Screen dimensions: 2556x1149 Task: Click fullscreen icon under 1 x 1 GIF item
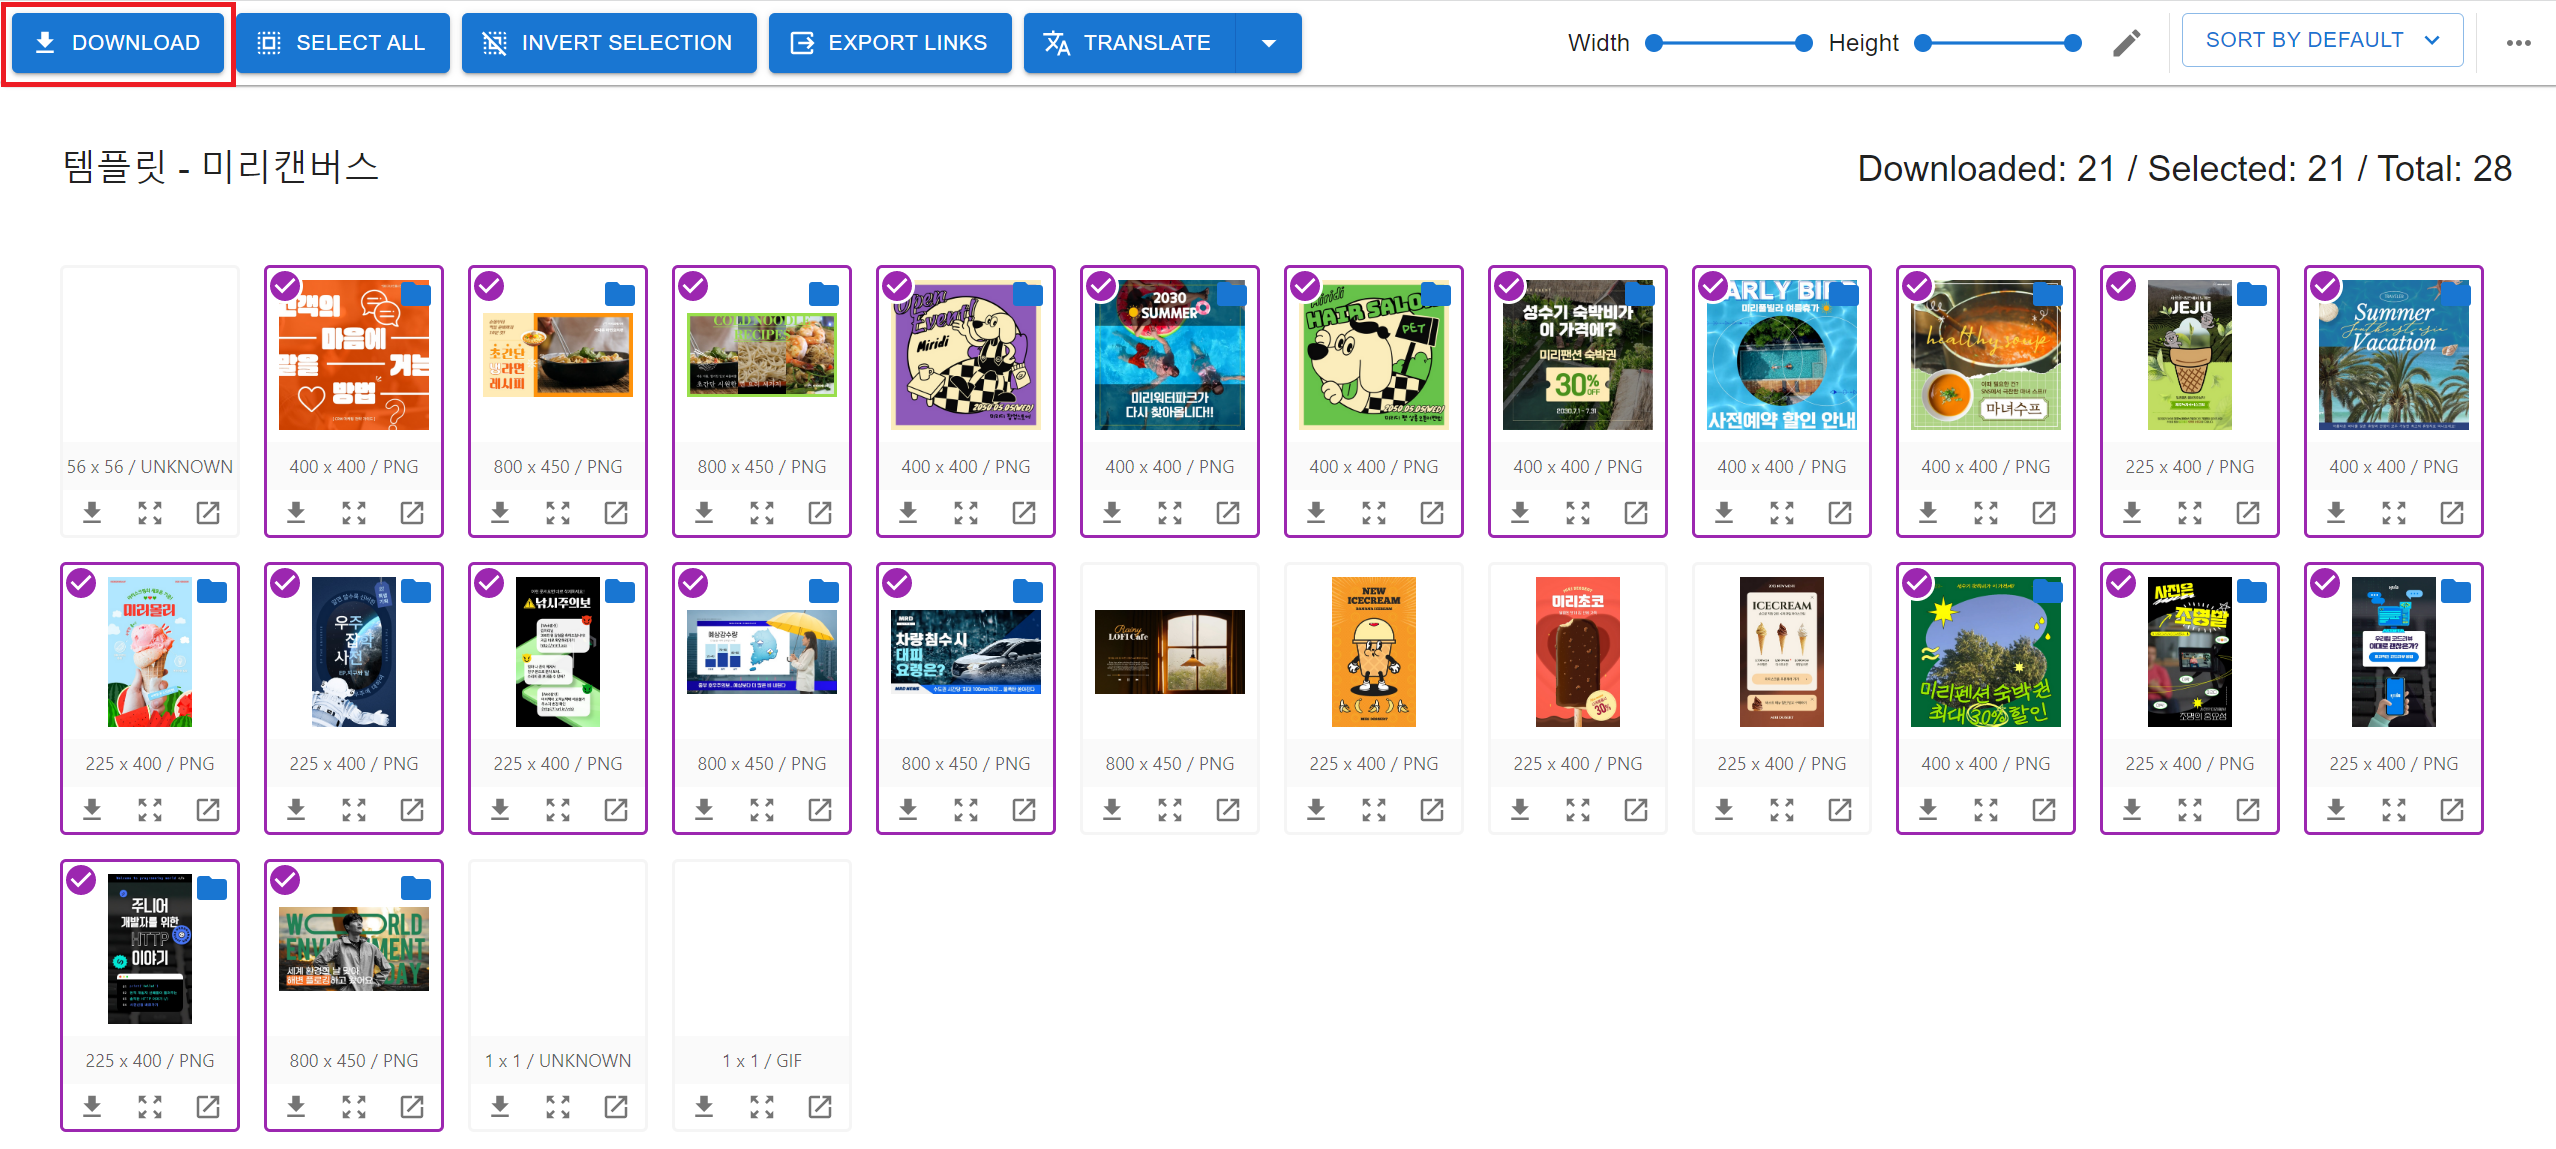[762, 1107]
